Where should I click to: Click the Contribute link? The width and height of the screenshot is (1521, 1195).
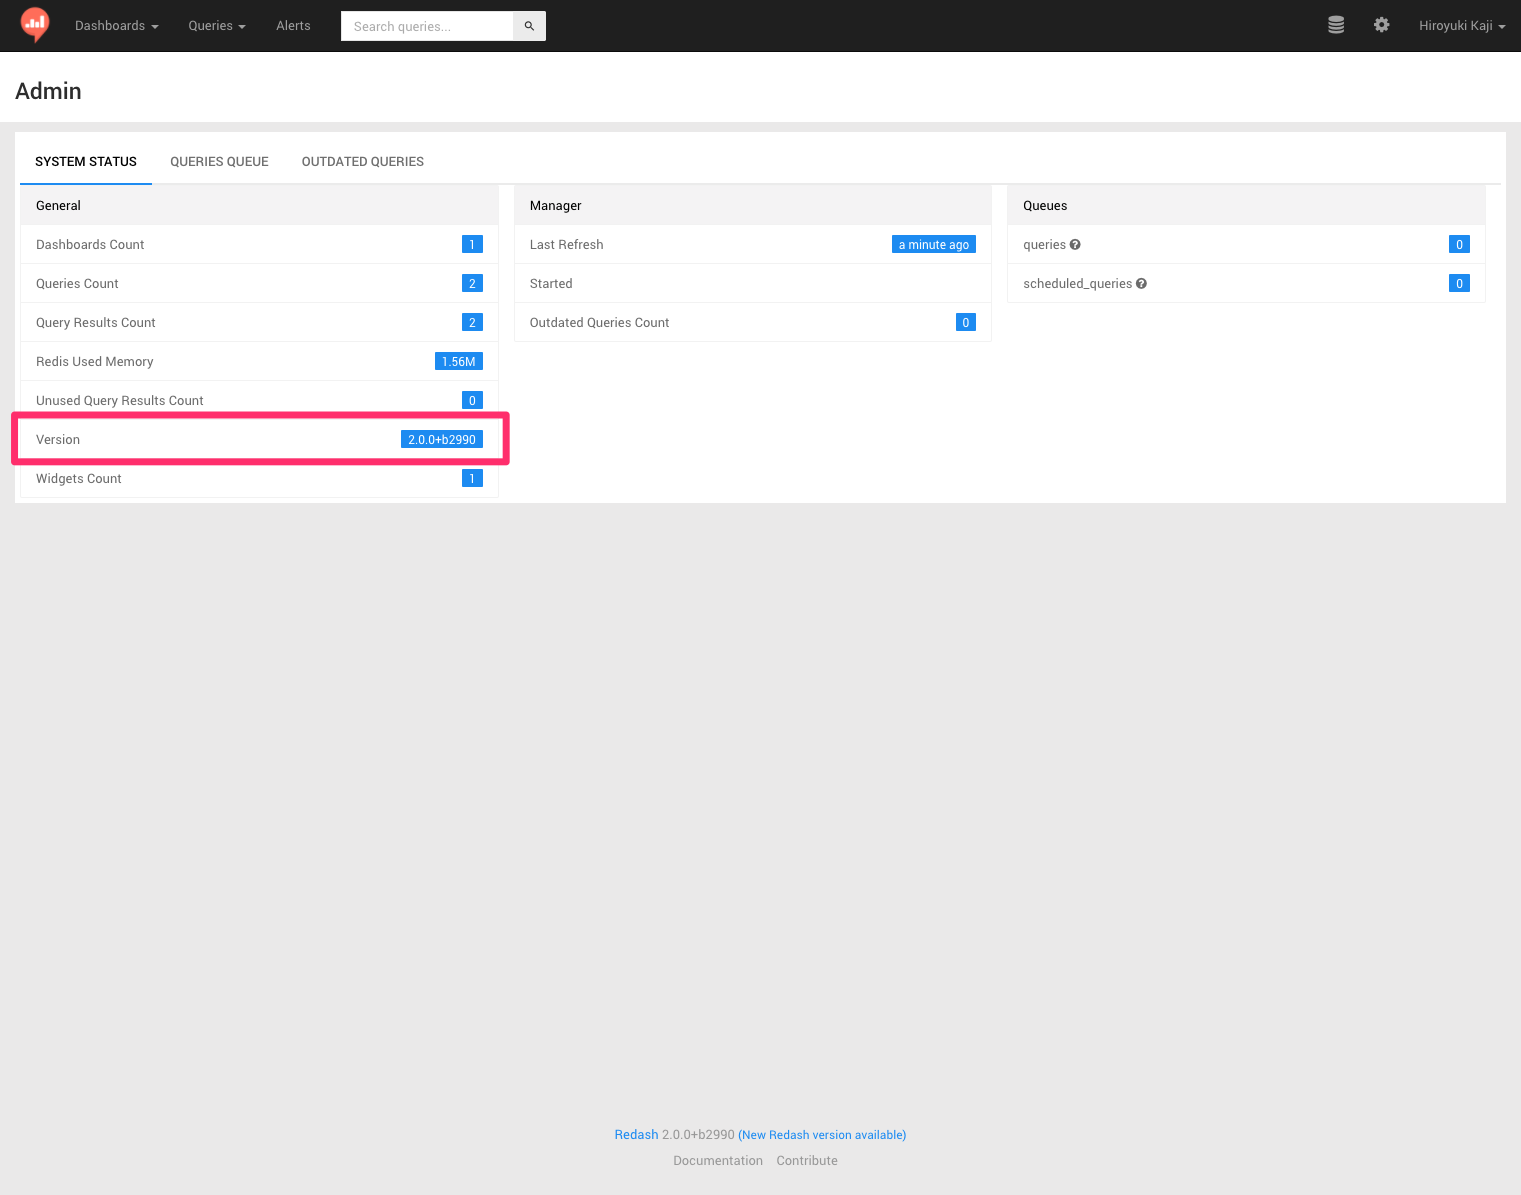[x=806, y=1160]
